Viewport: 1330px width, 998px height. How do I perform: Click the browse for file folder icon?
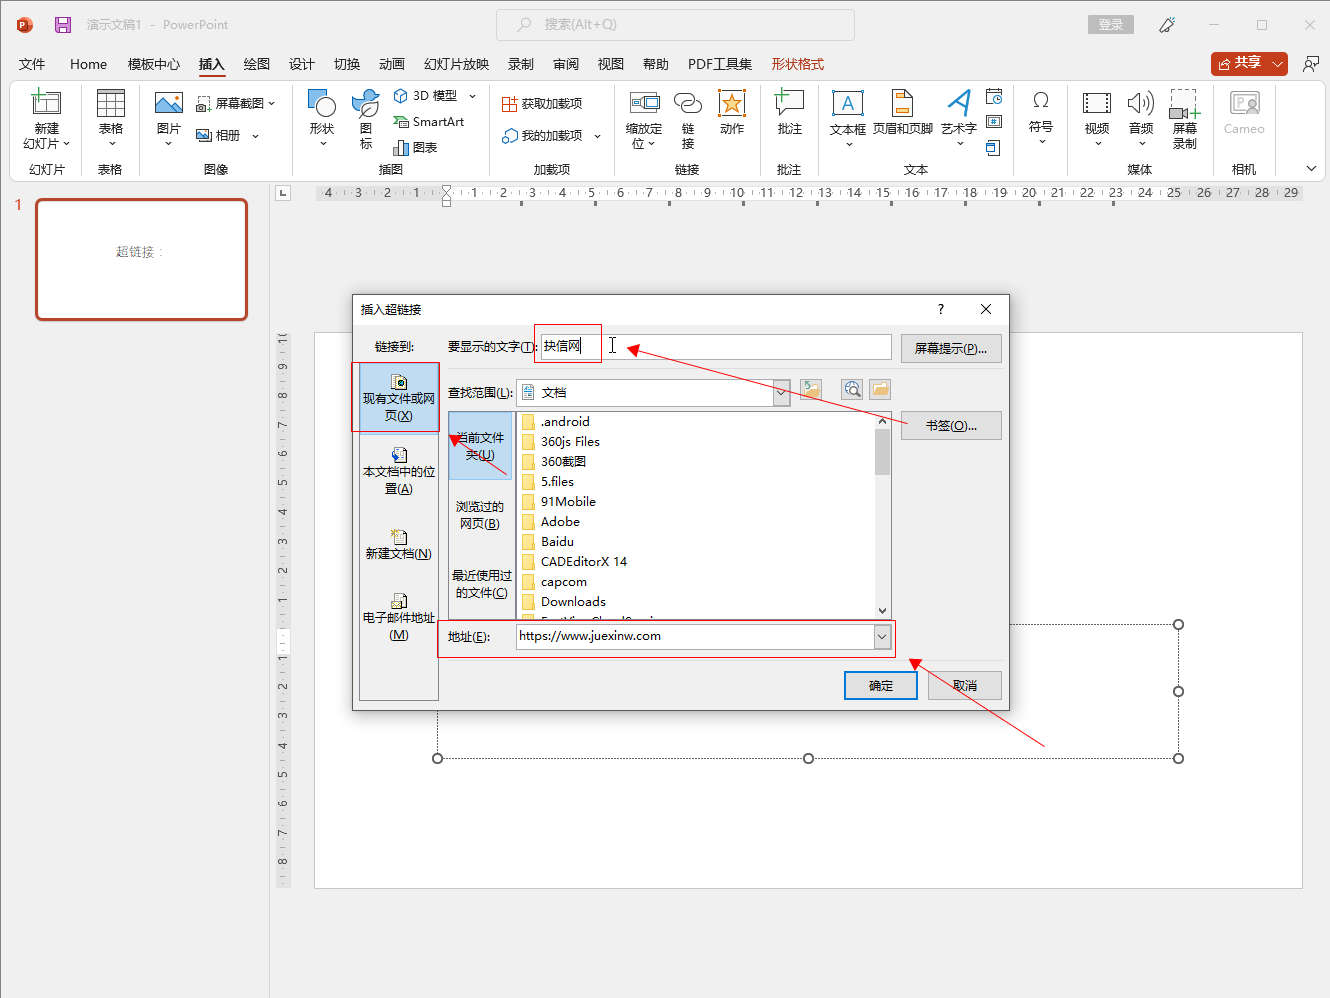pos(880,390)
